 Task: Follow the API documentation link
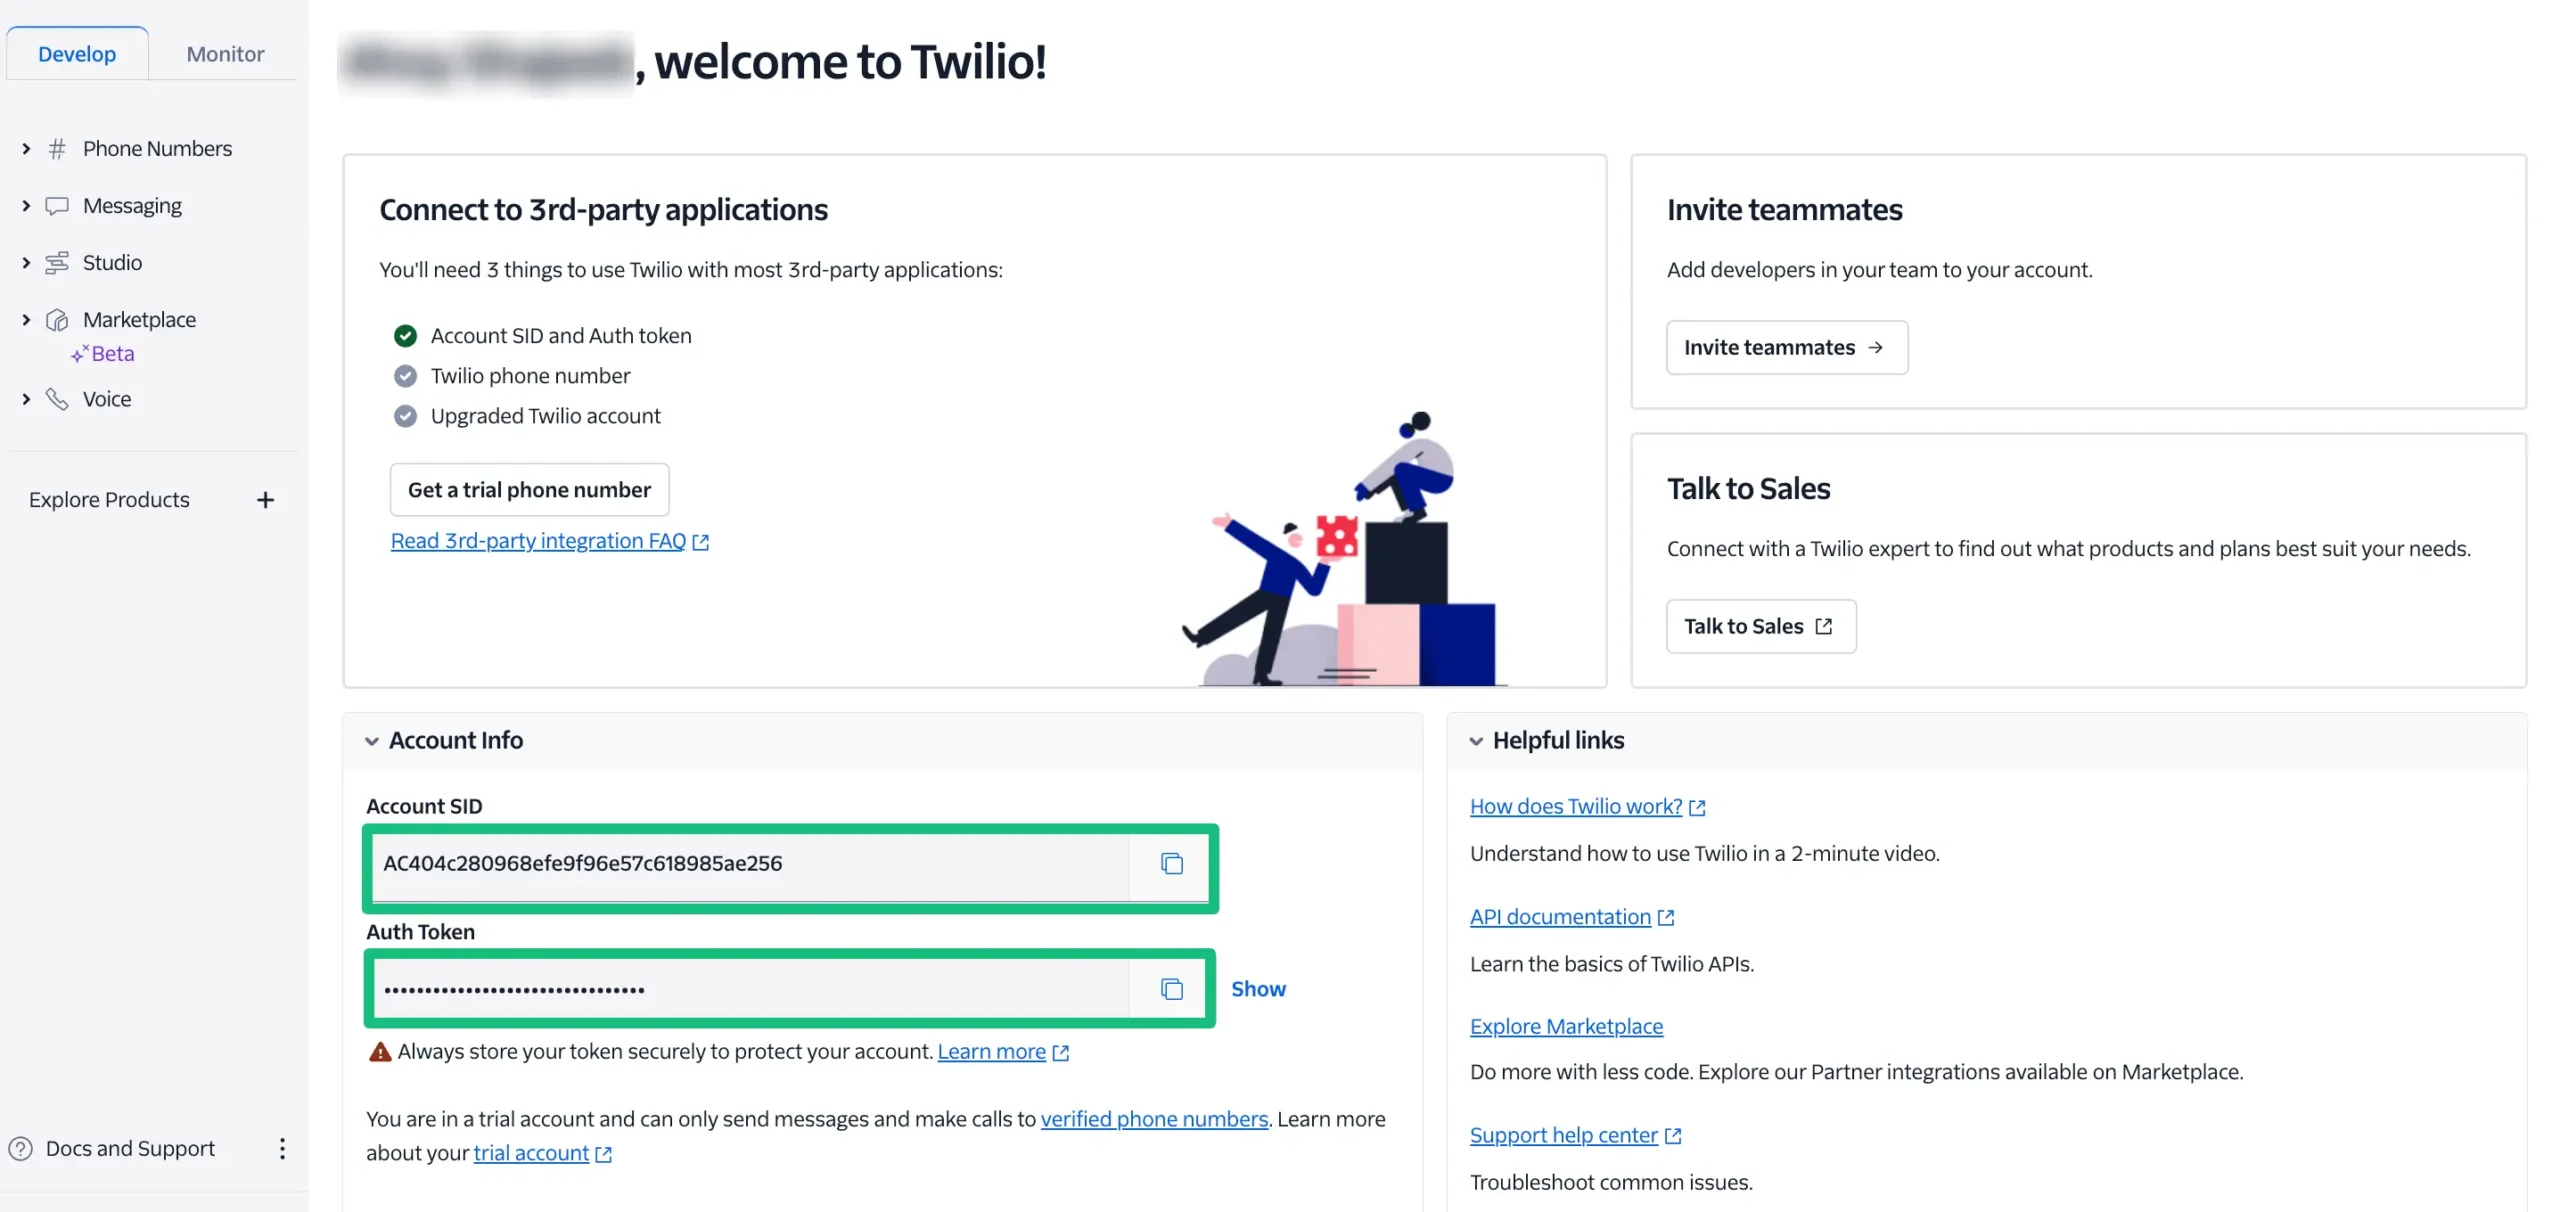pos(1560,916)
